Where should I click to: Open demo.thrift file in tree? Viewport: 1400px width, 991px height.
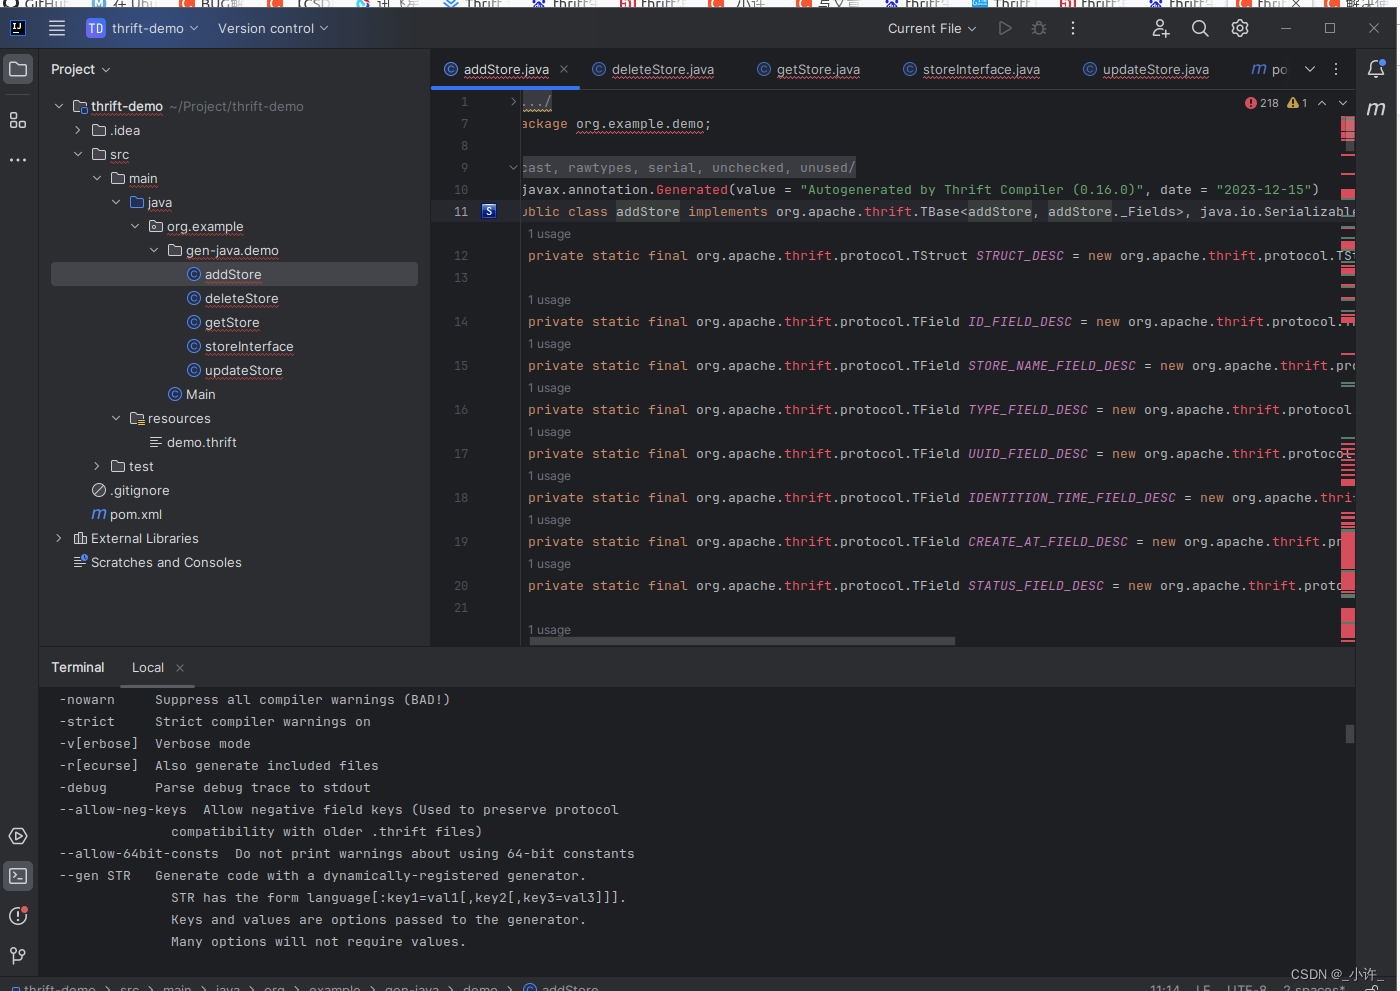[x=201, y=442]
